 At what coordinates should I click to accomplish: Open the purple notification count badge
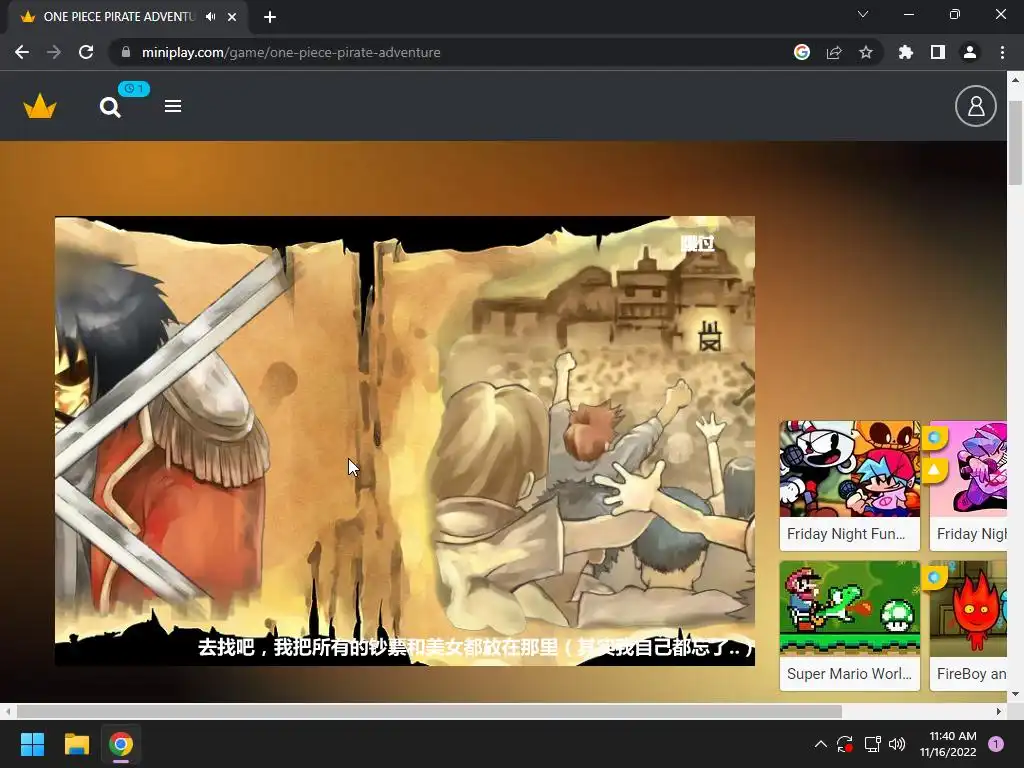click(x=996, y=744)
